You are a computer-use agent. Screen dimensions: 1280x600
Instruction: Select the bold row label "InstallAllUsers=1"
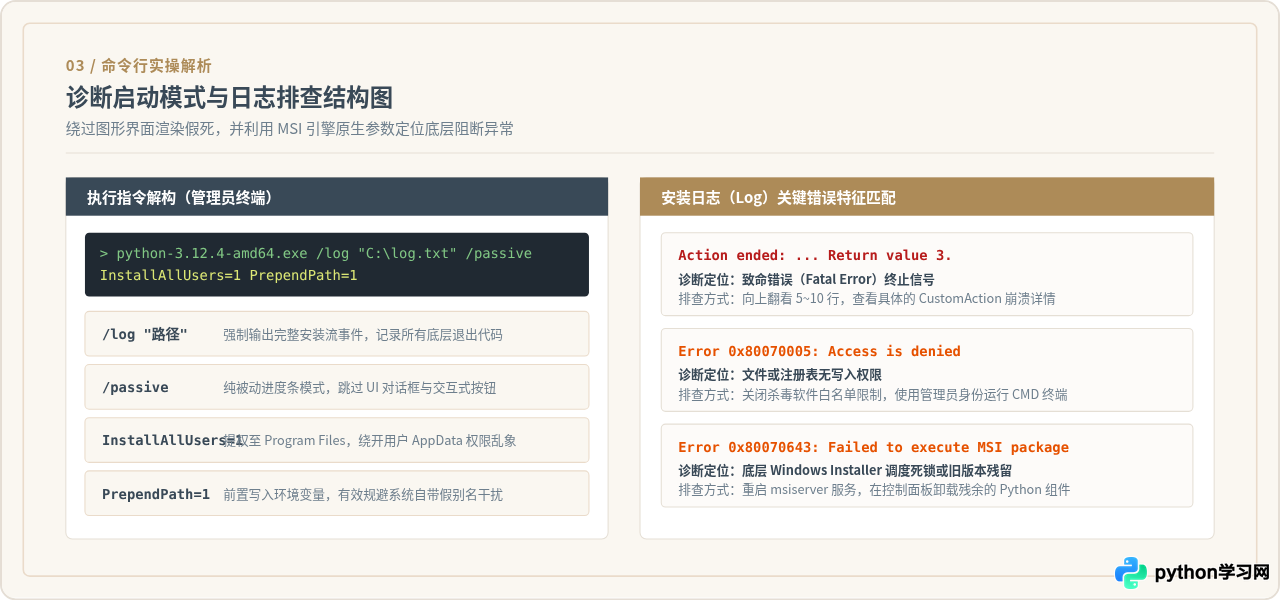tap(172, 440)
